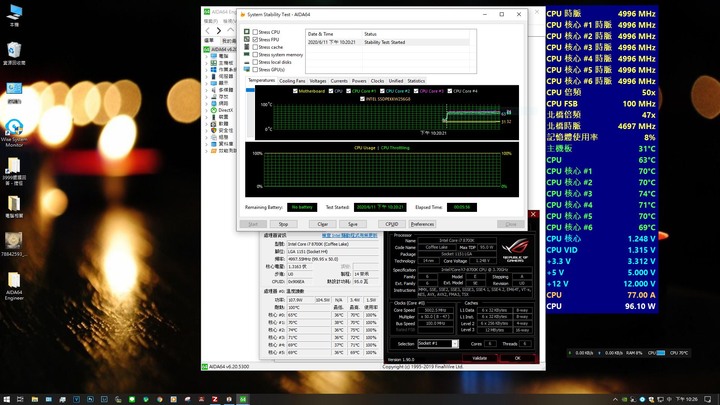Click the Stop button
The image size is (720, 405).
coord(283,224)
